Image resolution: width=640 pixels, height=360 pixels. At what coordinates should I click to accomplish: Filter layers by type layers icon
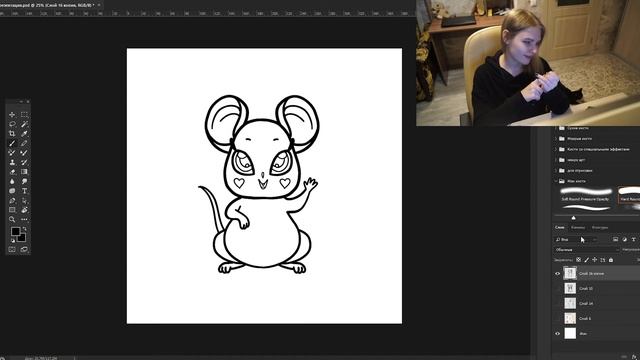633,240
